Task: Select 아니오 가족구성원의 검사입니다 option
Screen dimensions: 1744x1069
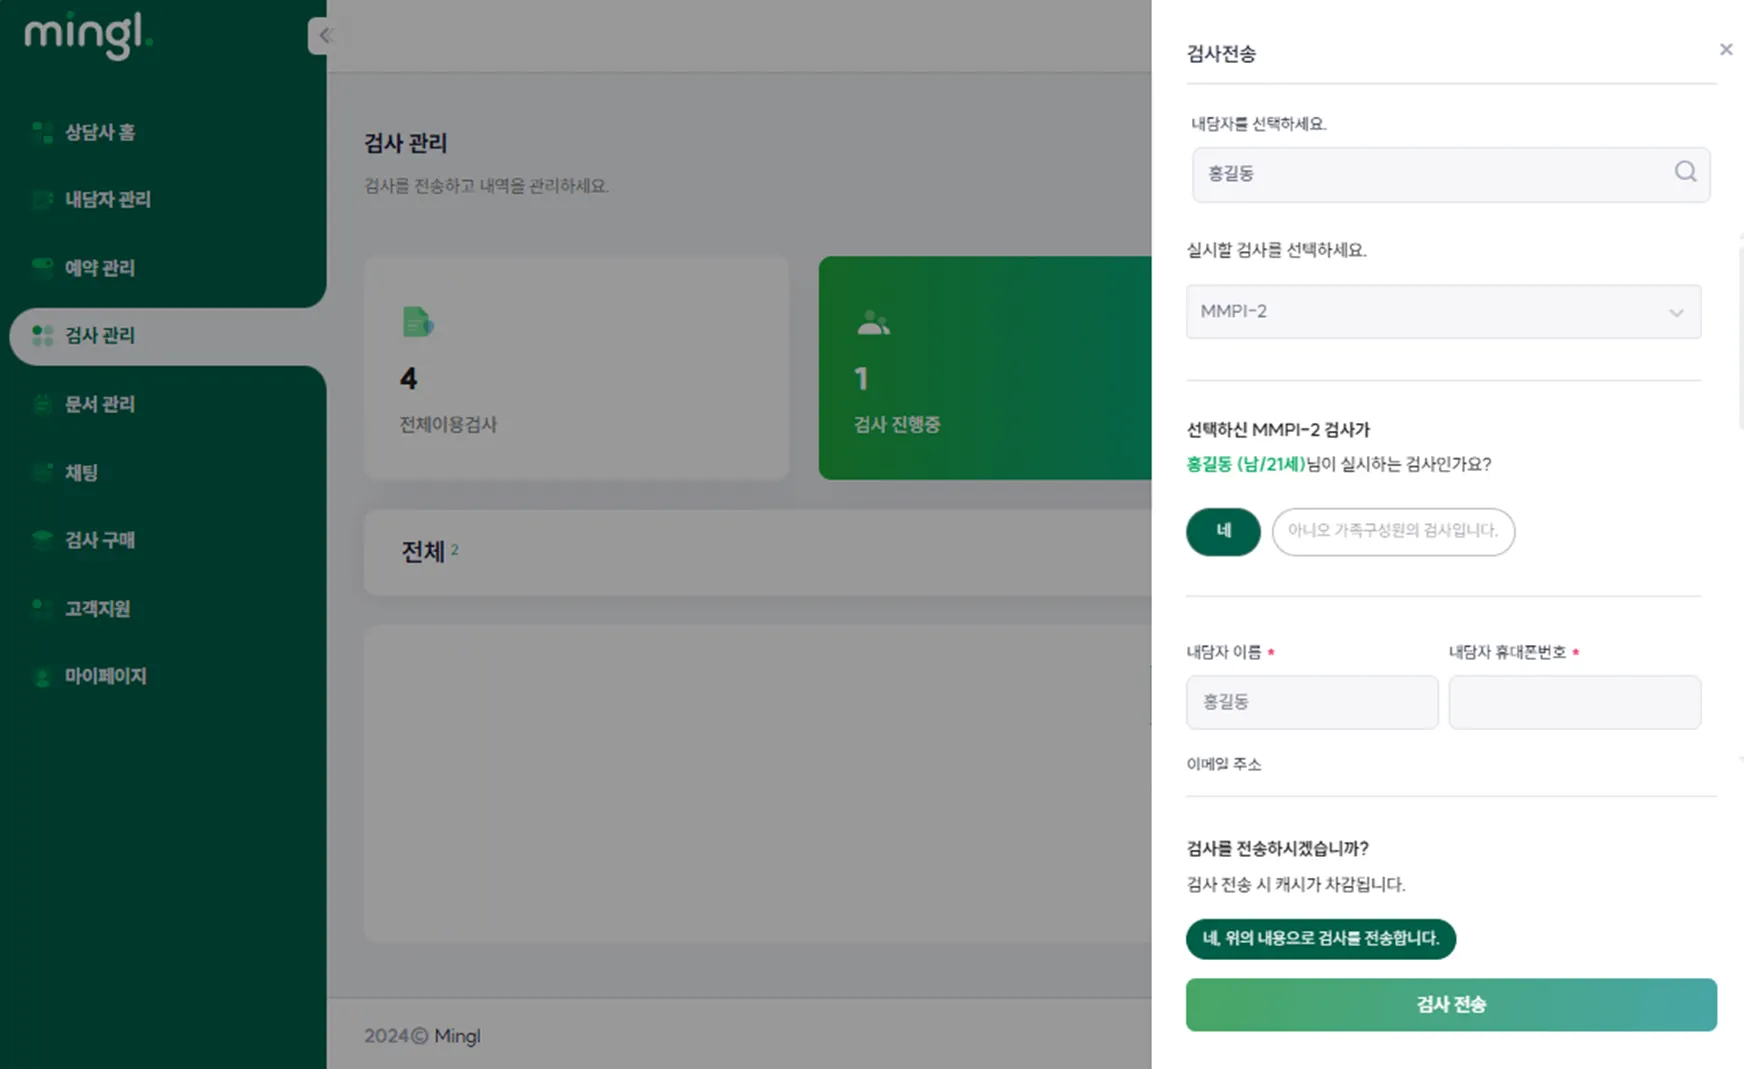Action: (x=1393, y=531)
